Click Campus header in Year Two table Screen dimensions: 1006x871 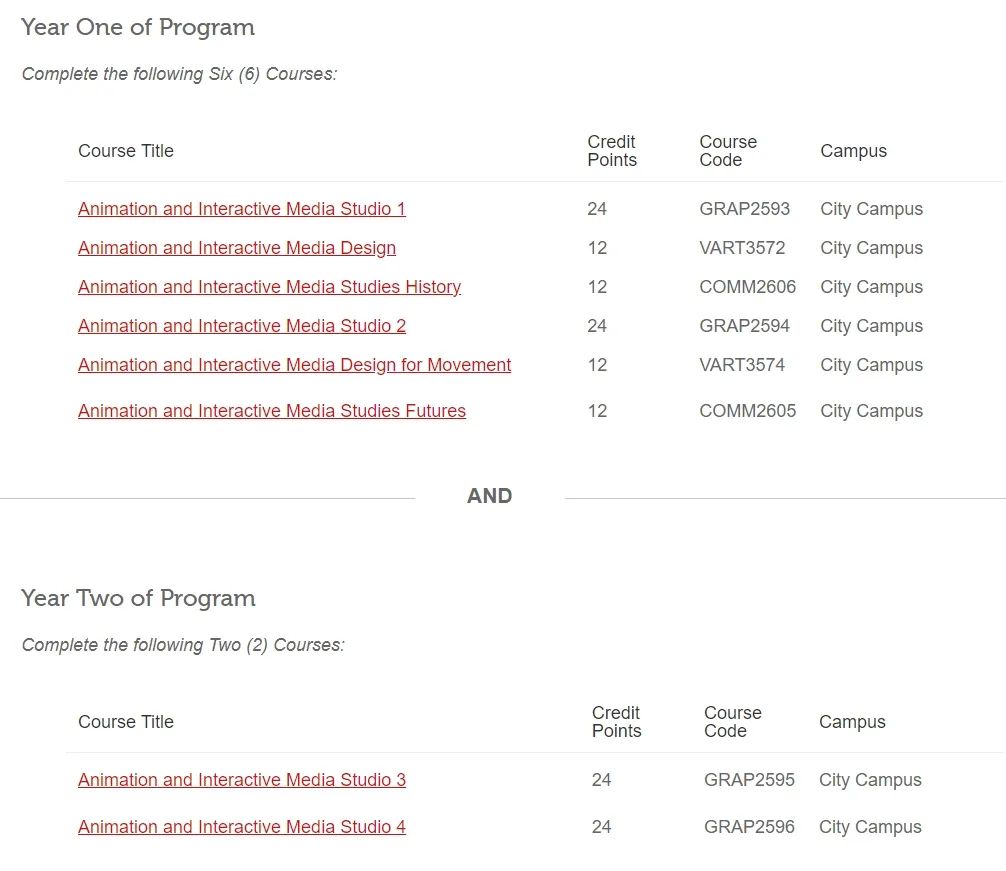[x=852, y=722]
